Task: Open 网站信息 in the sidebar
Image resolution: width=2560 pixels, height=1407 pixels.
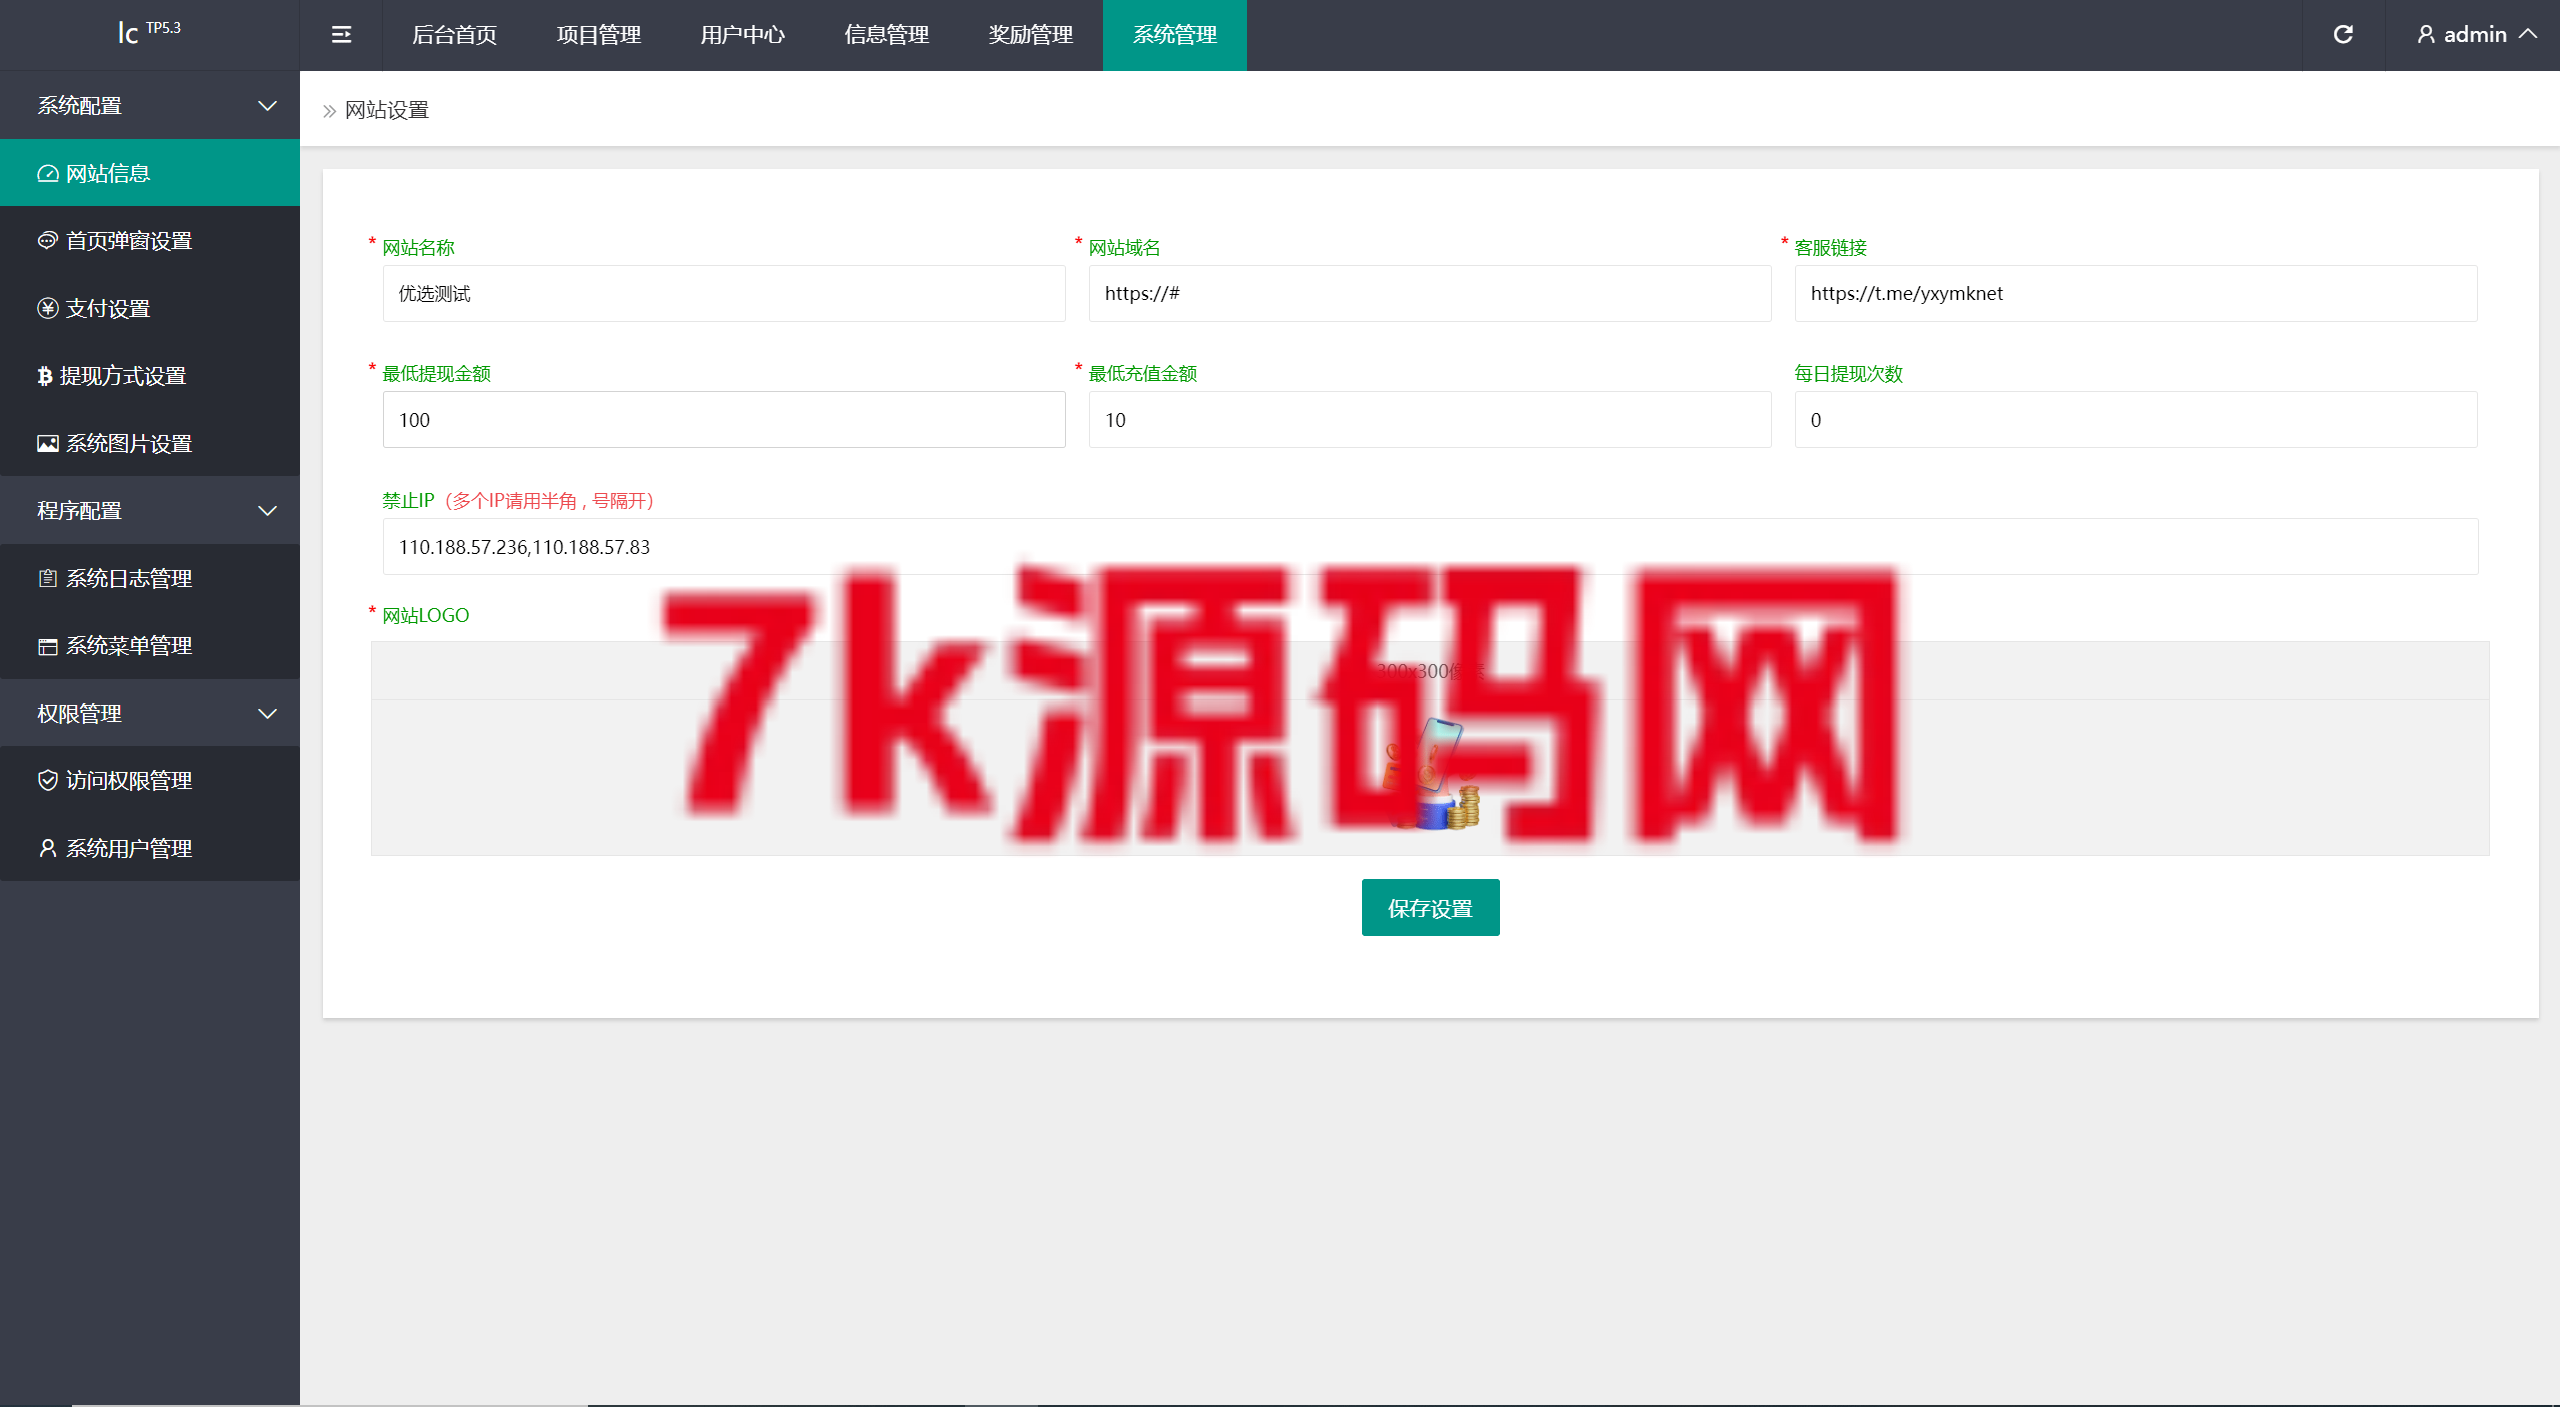Action: [150, 173]
